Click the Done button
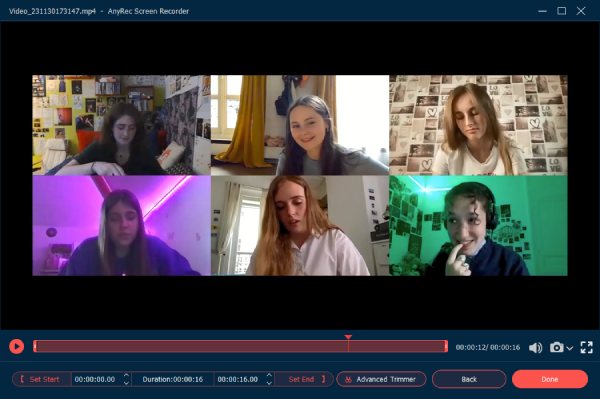This screenshot has width=600, height=399. pos(550,379)
